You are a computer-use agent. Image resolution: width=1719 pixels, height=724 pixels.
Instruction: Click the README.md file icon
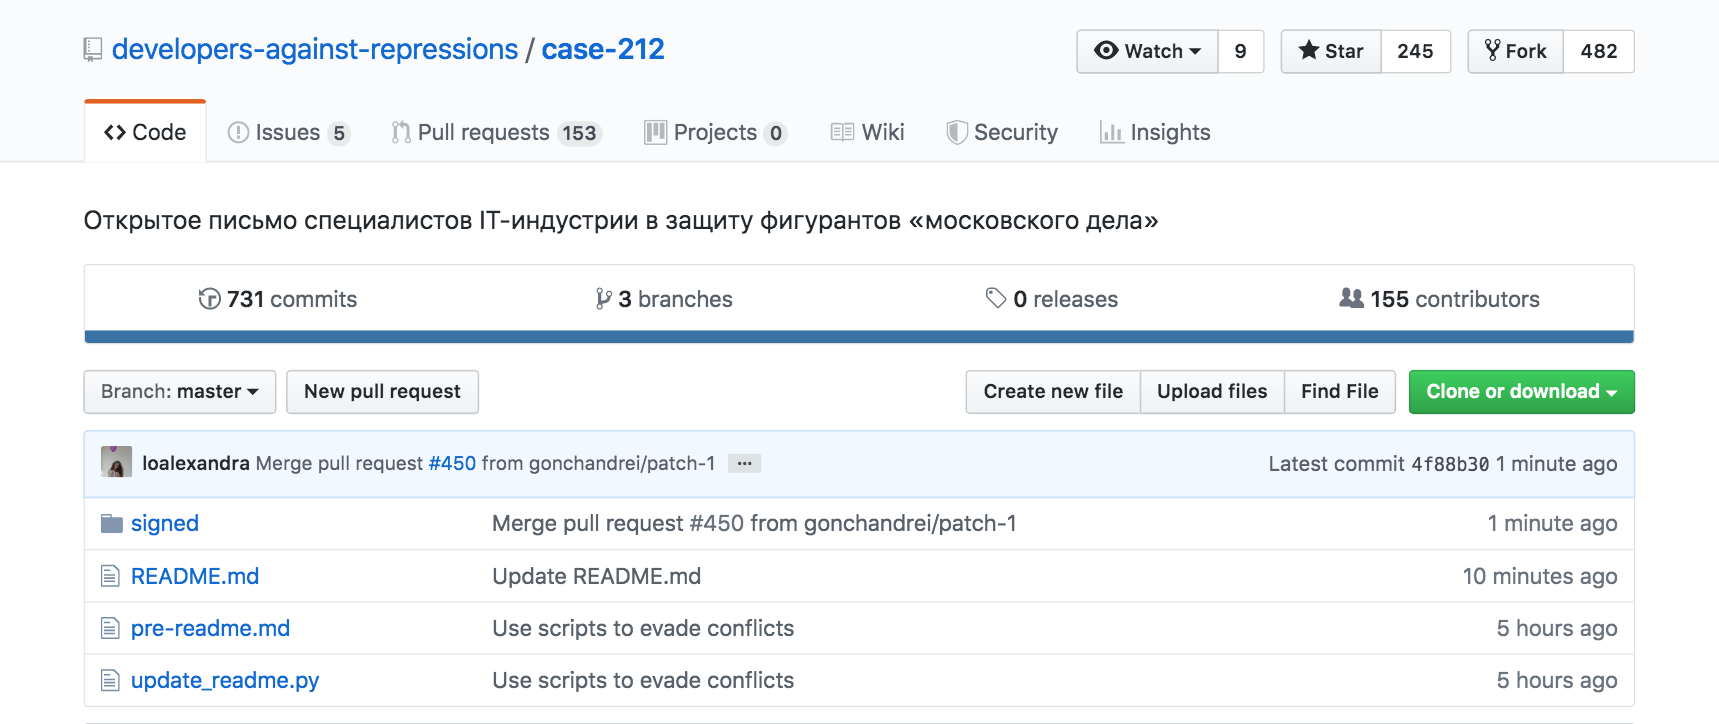pyautogui.click(x=110, y=576)
